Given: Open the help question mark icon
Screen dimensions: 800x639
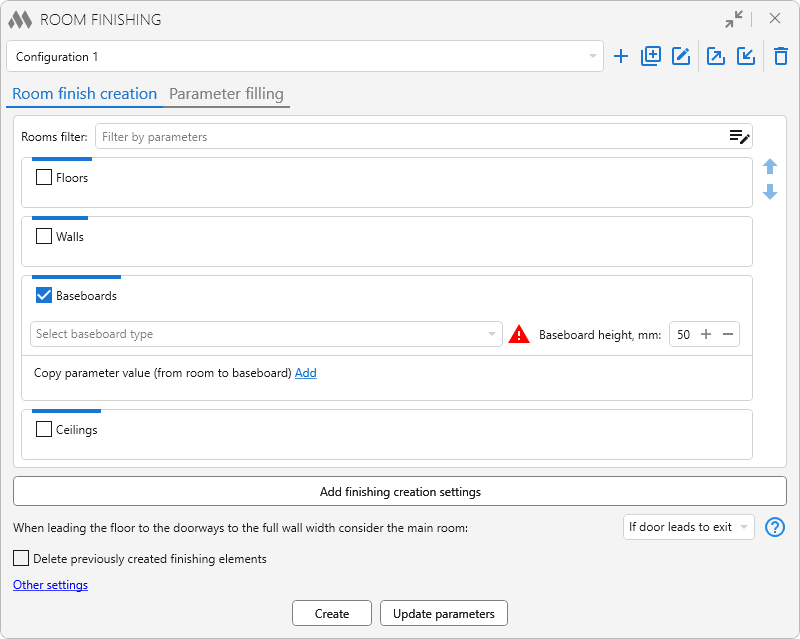Looking at the screenshot, I should point(774,527).
